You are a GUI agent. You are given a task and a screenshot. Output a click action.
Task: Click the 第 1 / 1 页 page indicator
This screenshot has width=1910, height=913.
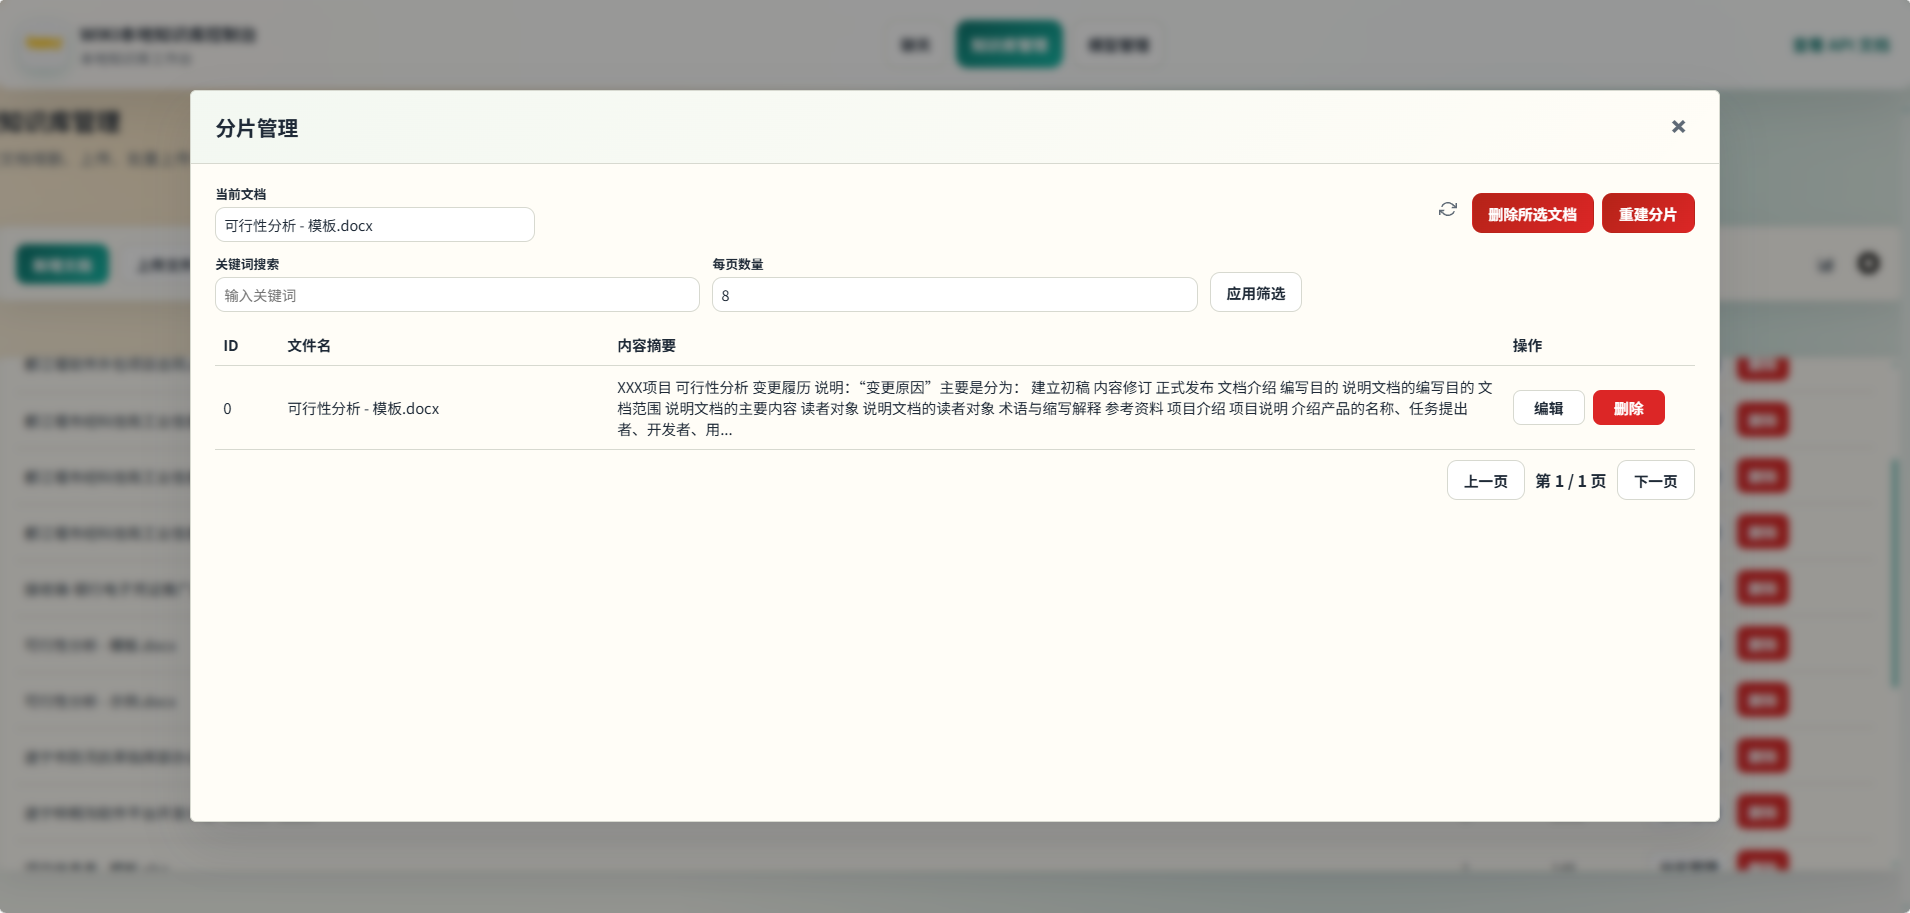click(x=1569, y=480)
